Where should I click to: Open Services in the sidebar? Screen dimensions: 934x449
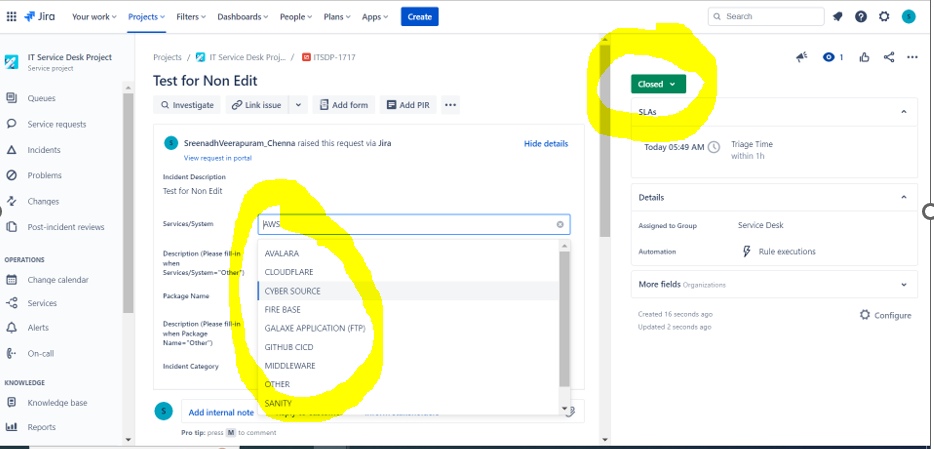(42, 303)
